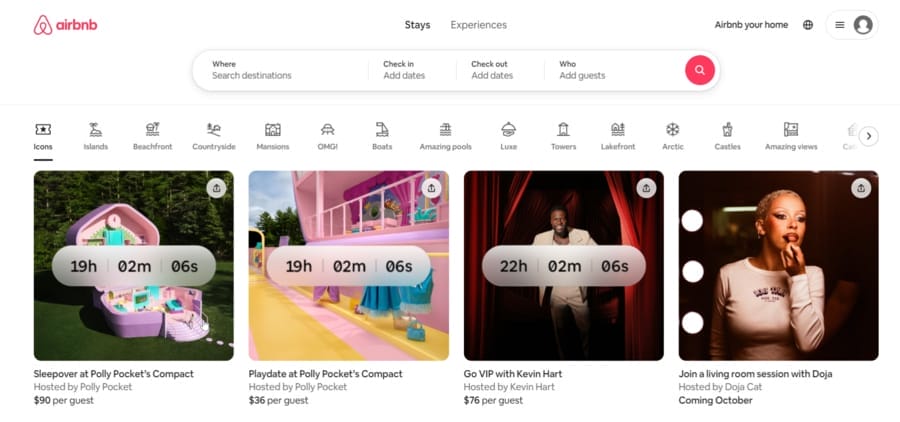Click the 22h countdown timer
Screen dimensions: 900x422
(x=564, y=266)
